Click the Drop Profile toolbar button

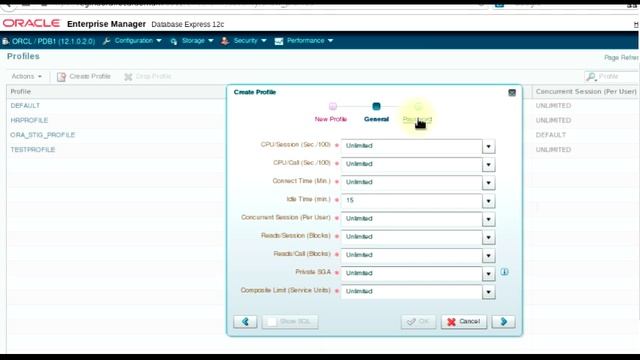coord(148,76)
